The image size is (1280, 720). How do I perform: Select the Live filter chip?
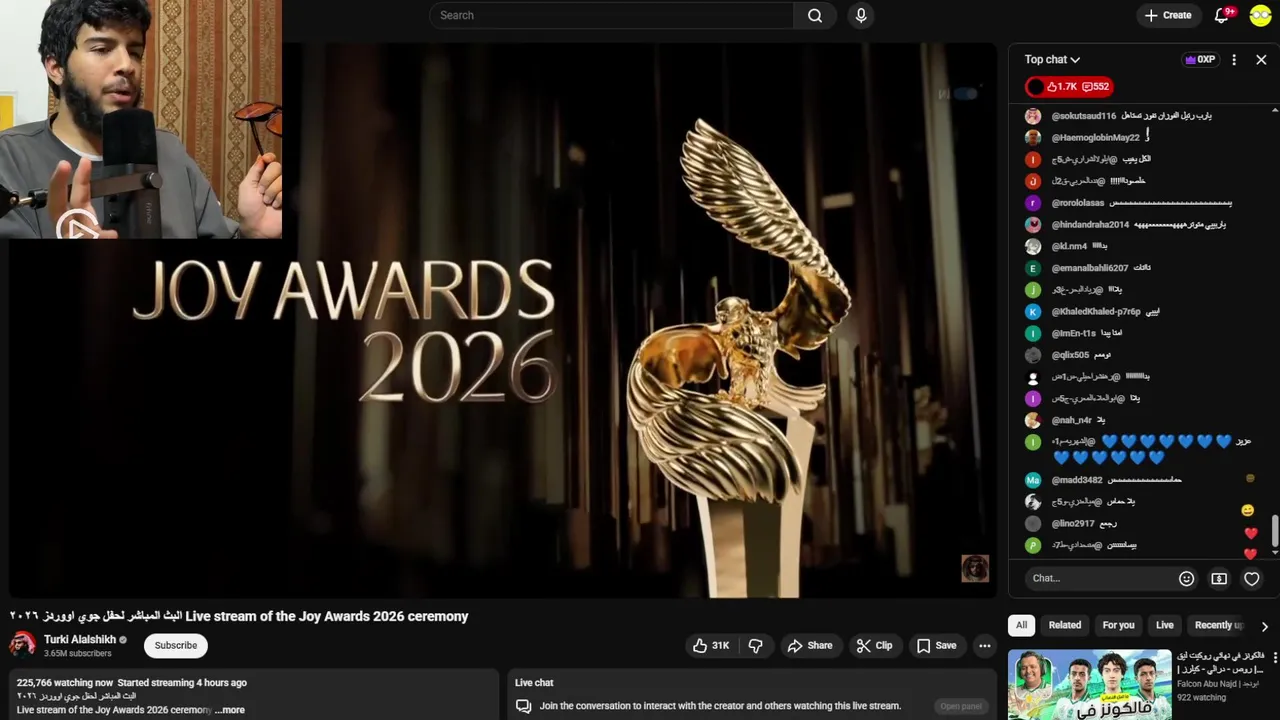click(x=1165, y=625)
